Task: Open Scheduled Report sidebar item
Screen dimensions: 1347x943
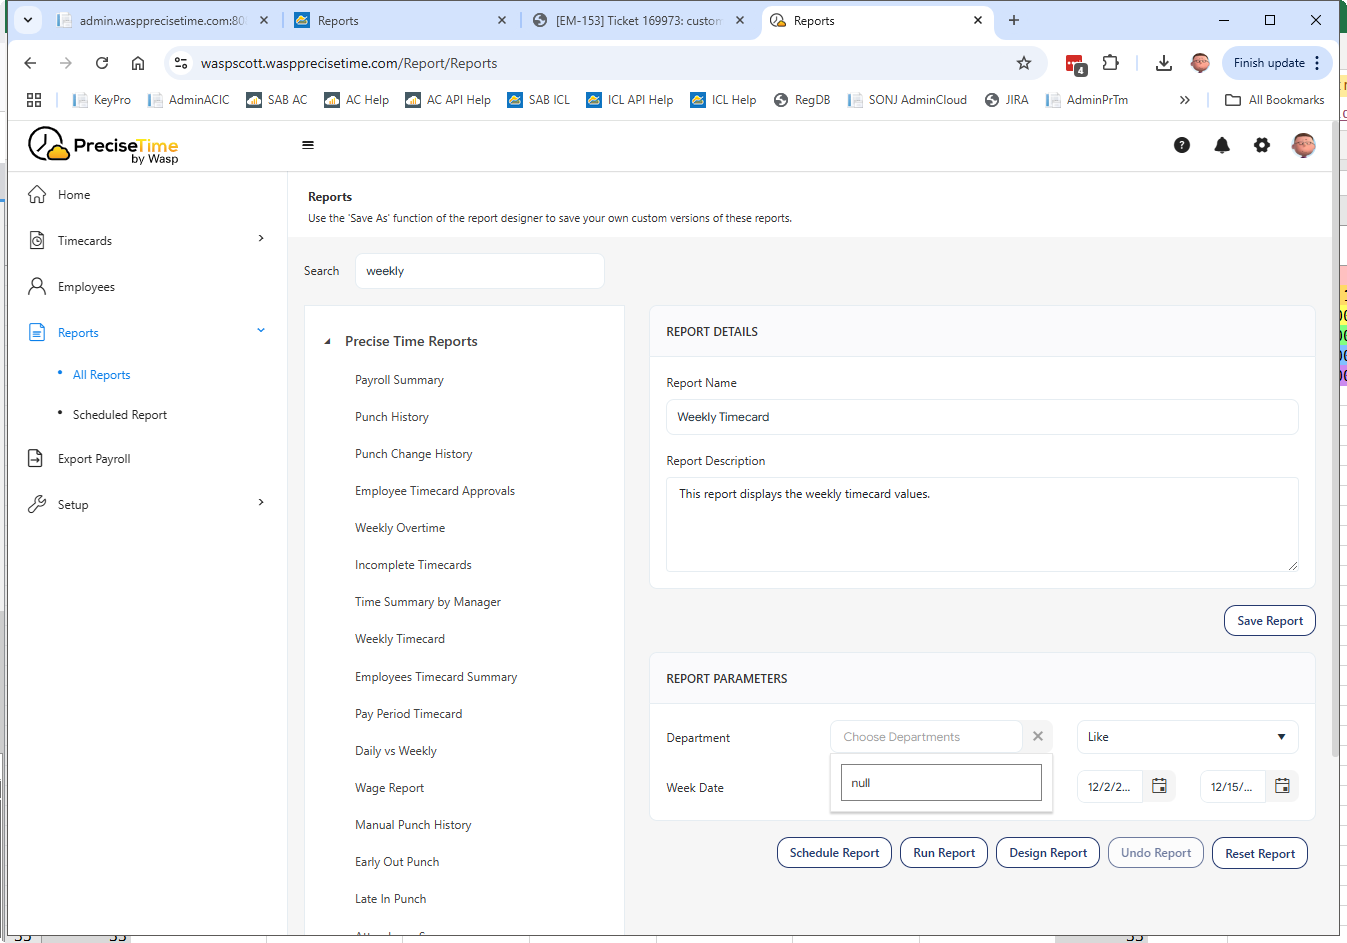Action: coord(120,415)
